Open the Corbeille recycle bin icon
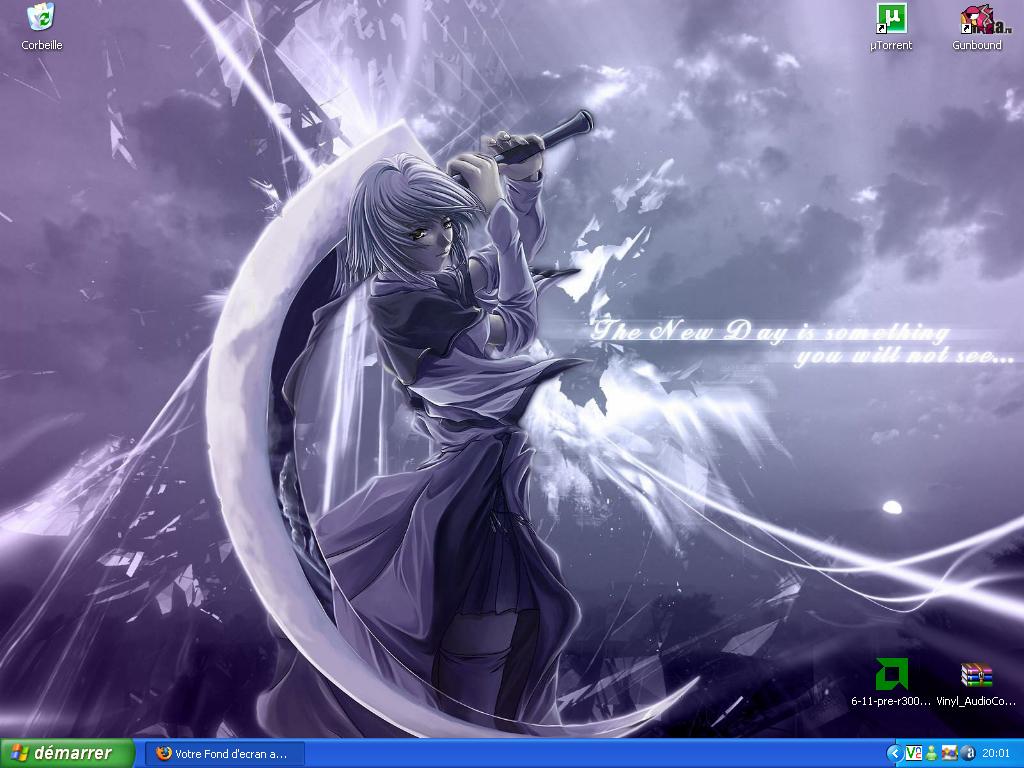 [x=41, y=18]
